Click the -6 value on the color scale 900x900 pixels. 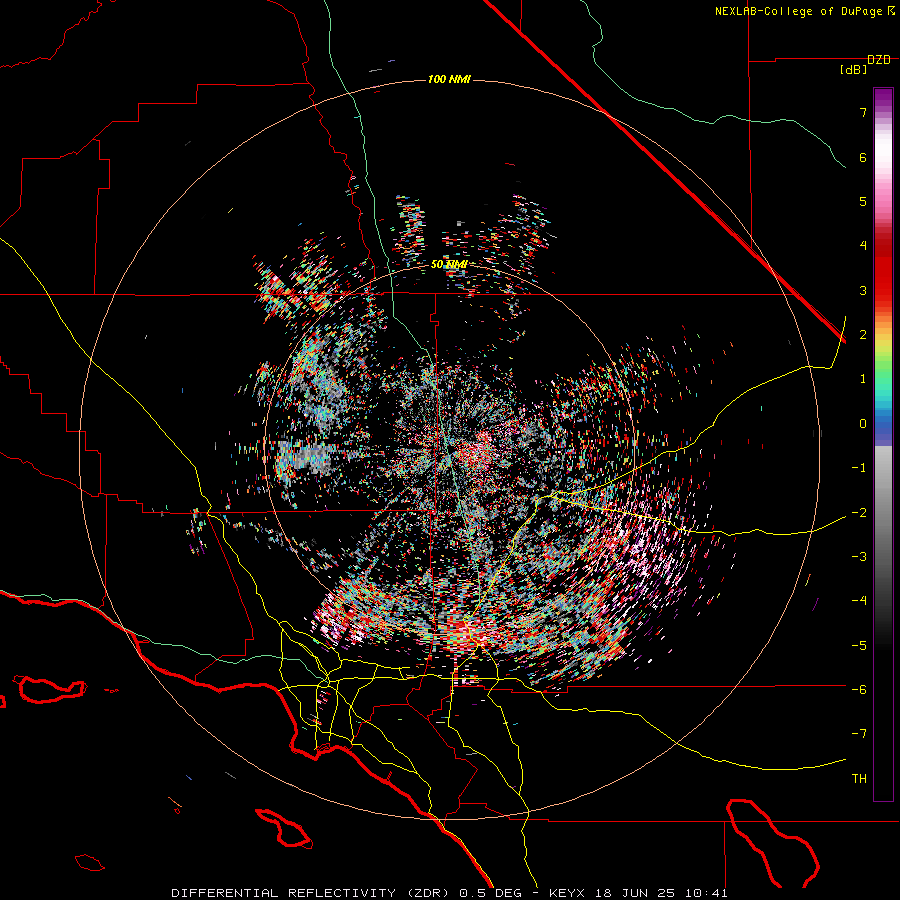pyautogui.click(x=859, y=690)
